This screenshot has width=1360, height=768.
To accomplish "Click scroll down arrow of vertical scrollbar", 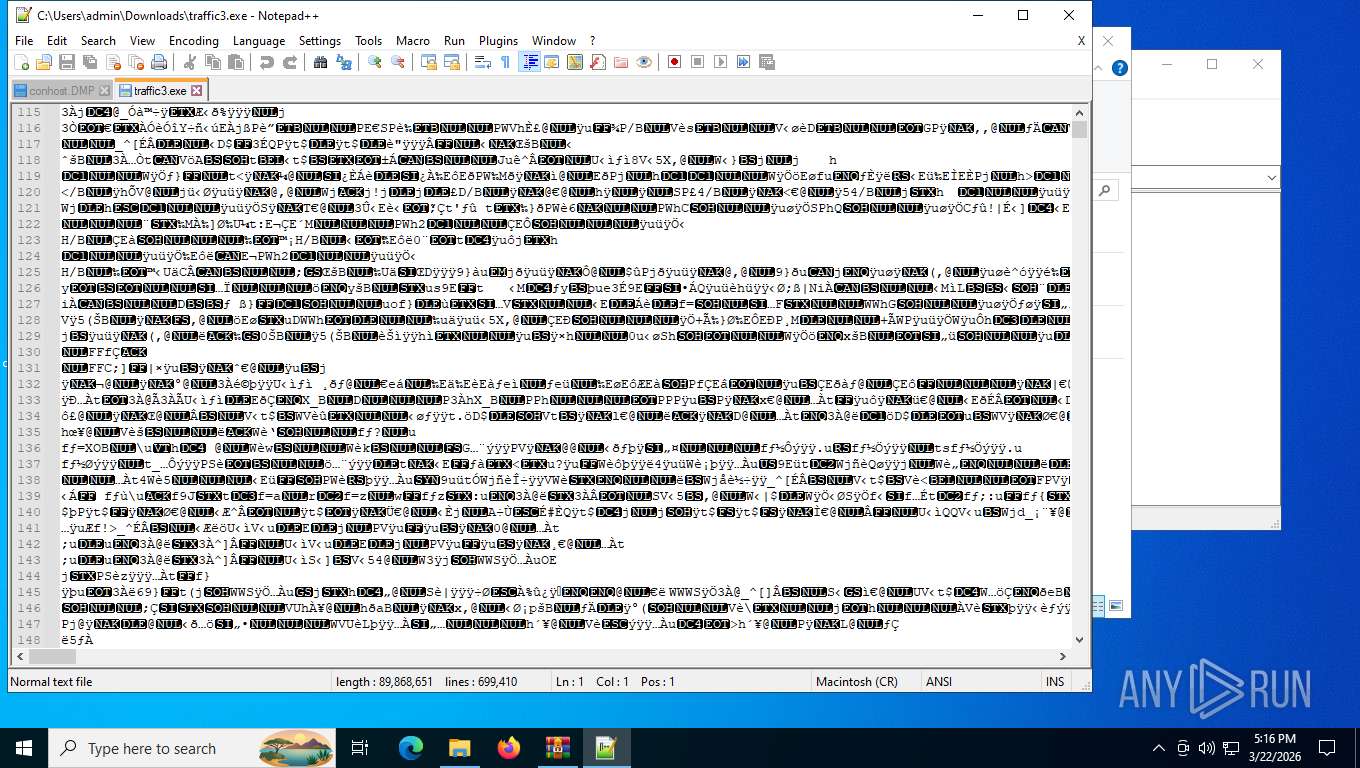I will 1079,640.
